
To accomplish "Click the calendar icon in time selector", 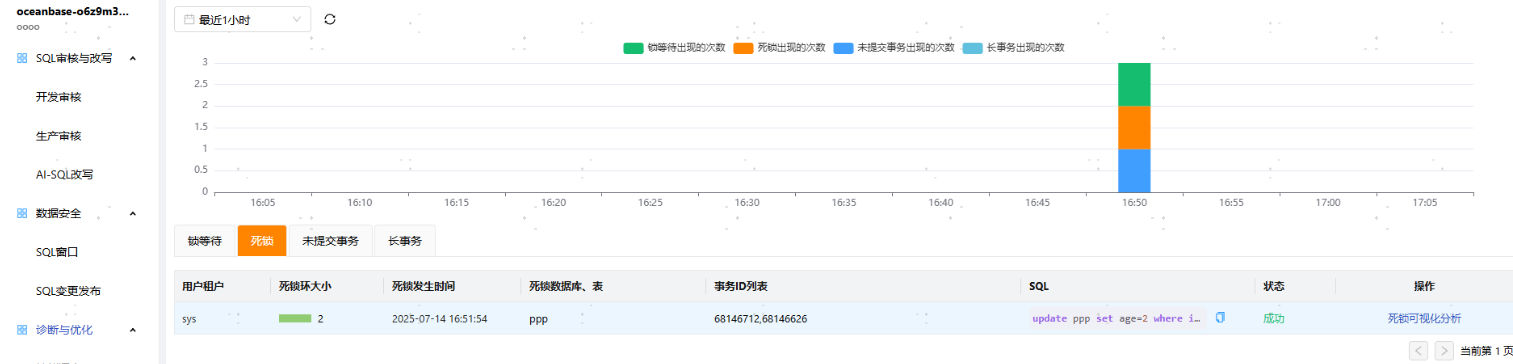I will (189, 19).
